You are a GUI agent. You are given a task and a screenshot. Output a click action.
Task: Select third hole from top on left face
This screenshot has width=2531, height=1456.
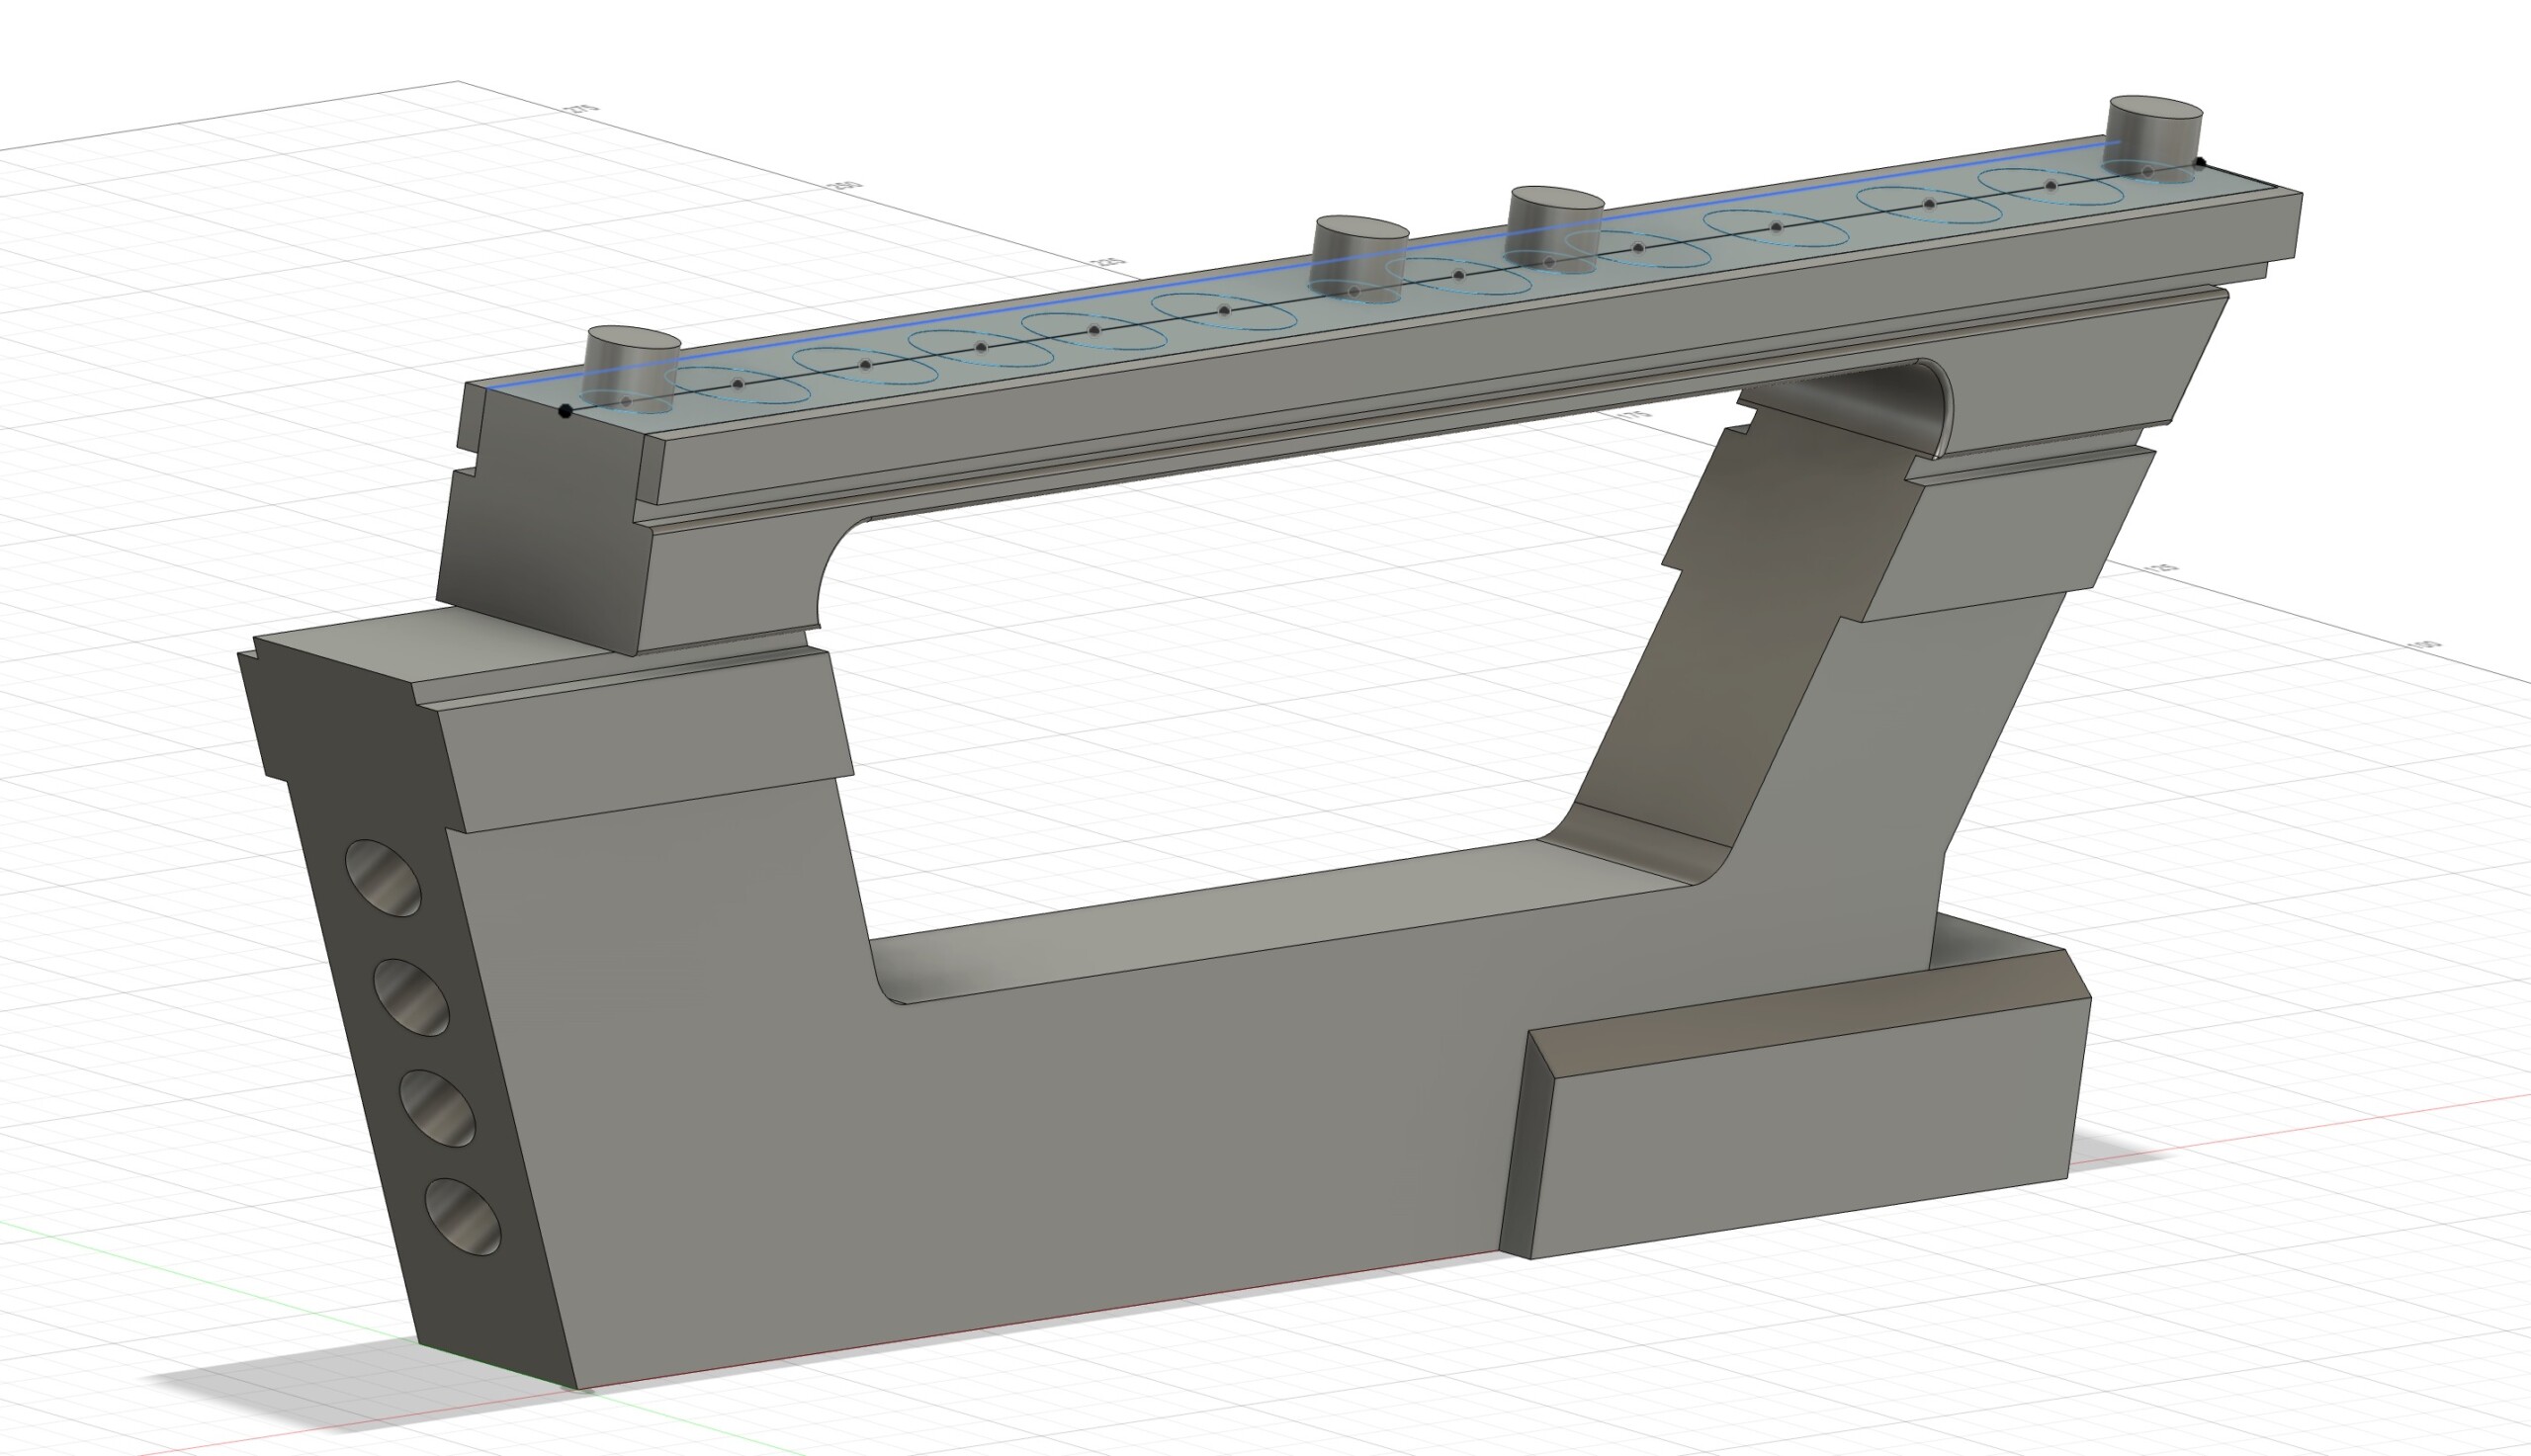[437, 1107]
